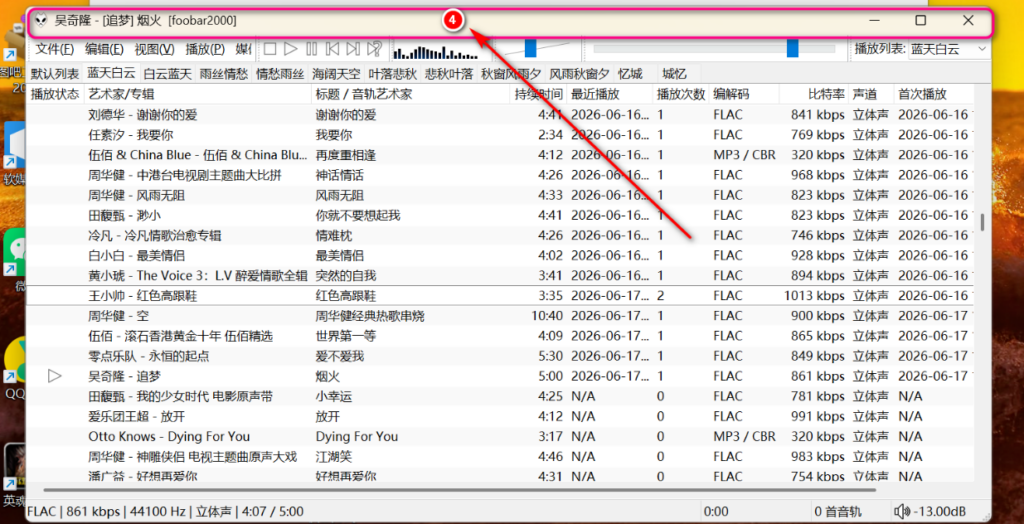Skip to the next track

coord(353,48)
